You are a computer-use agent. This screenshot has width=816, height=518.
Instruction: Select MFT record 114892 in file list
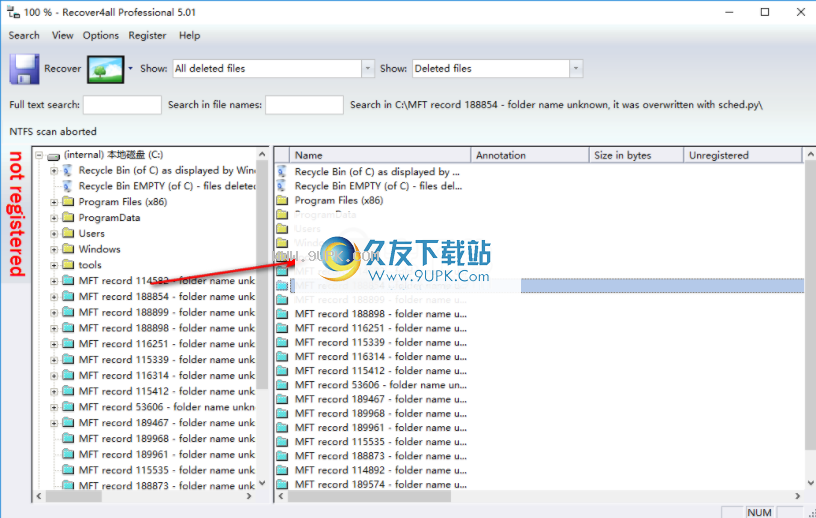click(x=380, y=470)
